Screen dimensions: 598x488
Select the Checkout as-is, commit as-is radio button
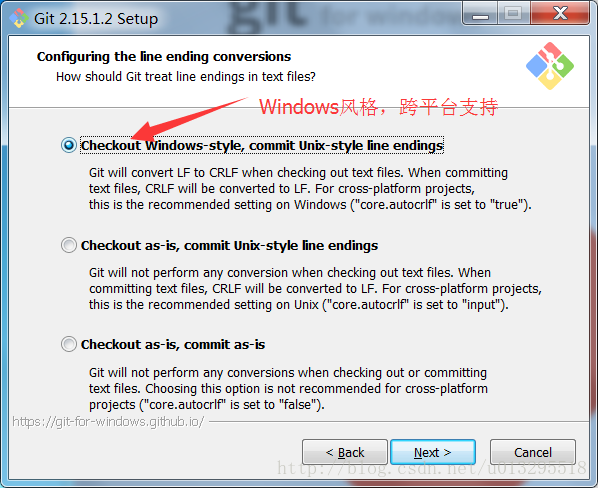click(x=69, y=344)
